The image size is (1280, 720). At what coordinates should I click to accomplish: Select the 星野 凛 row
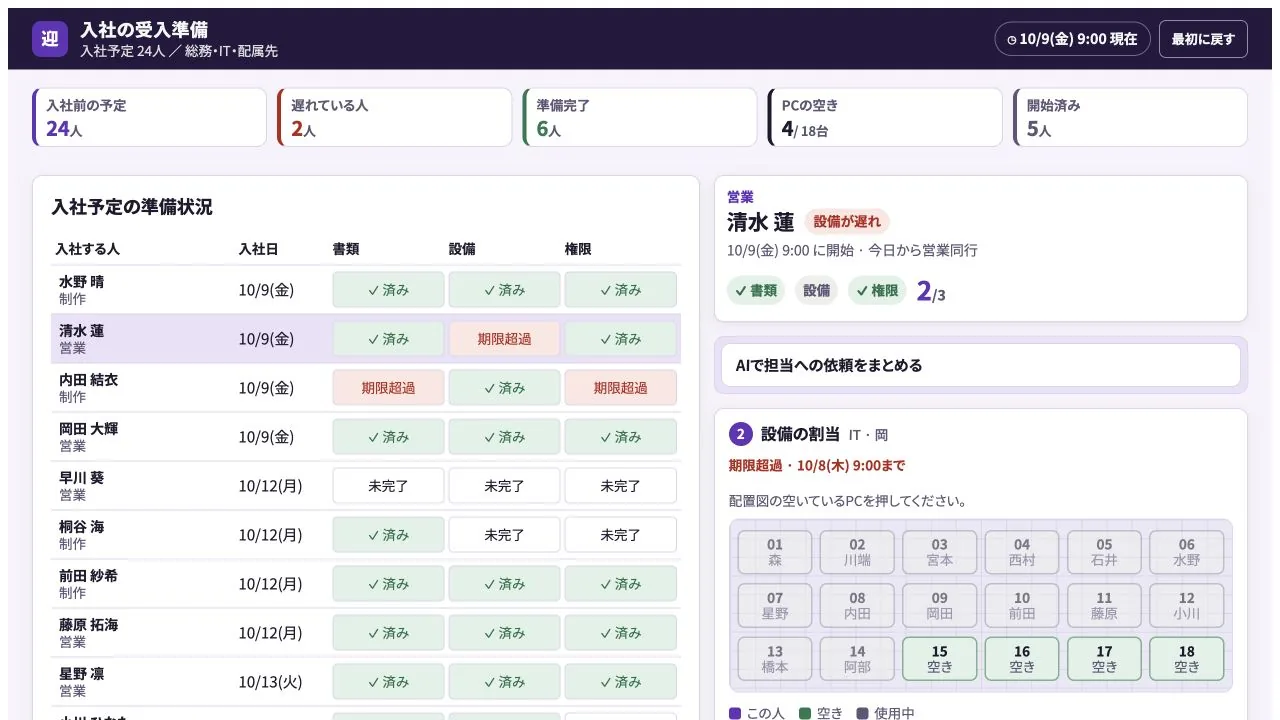366,682
